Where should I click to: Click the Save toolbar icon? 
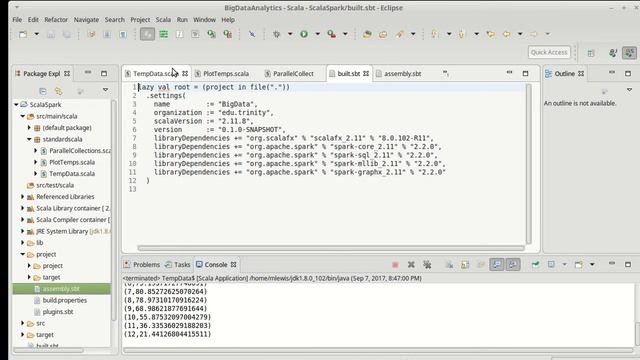tap(51, 34)
